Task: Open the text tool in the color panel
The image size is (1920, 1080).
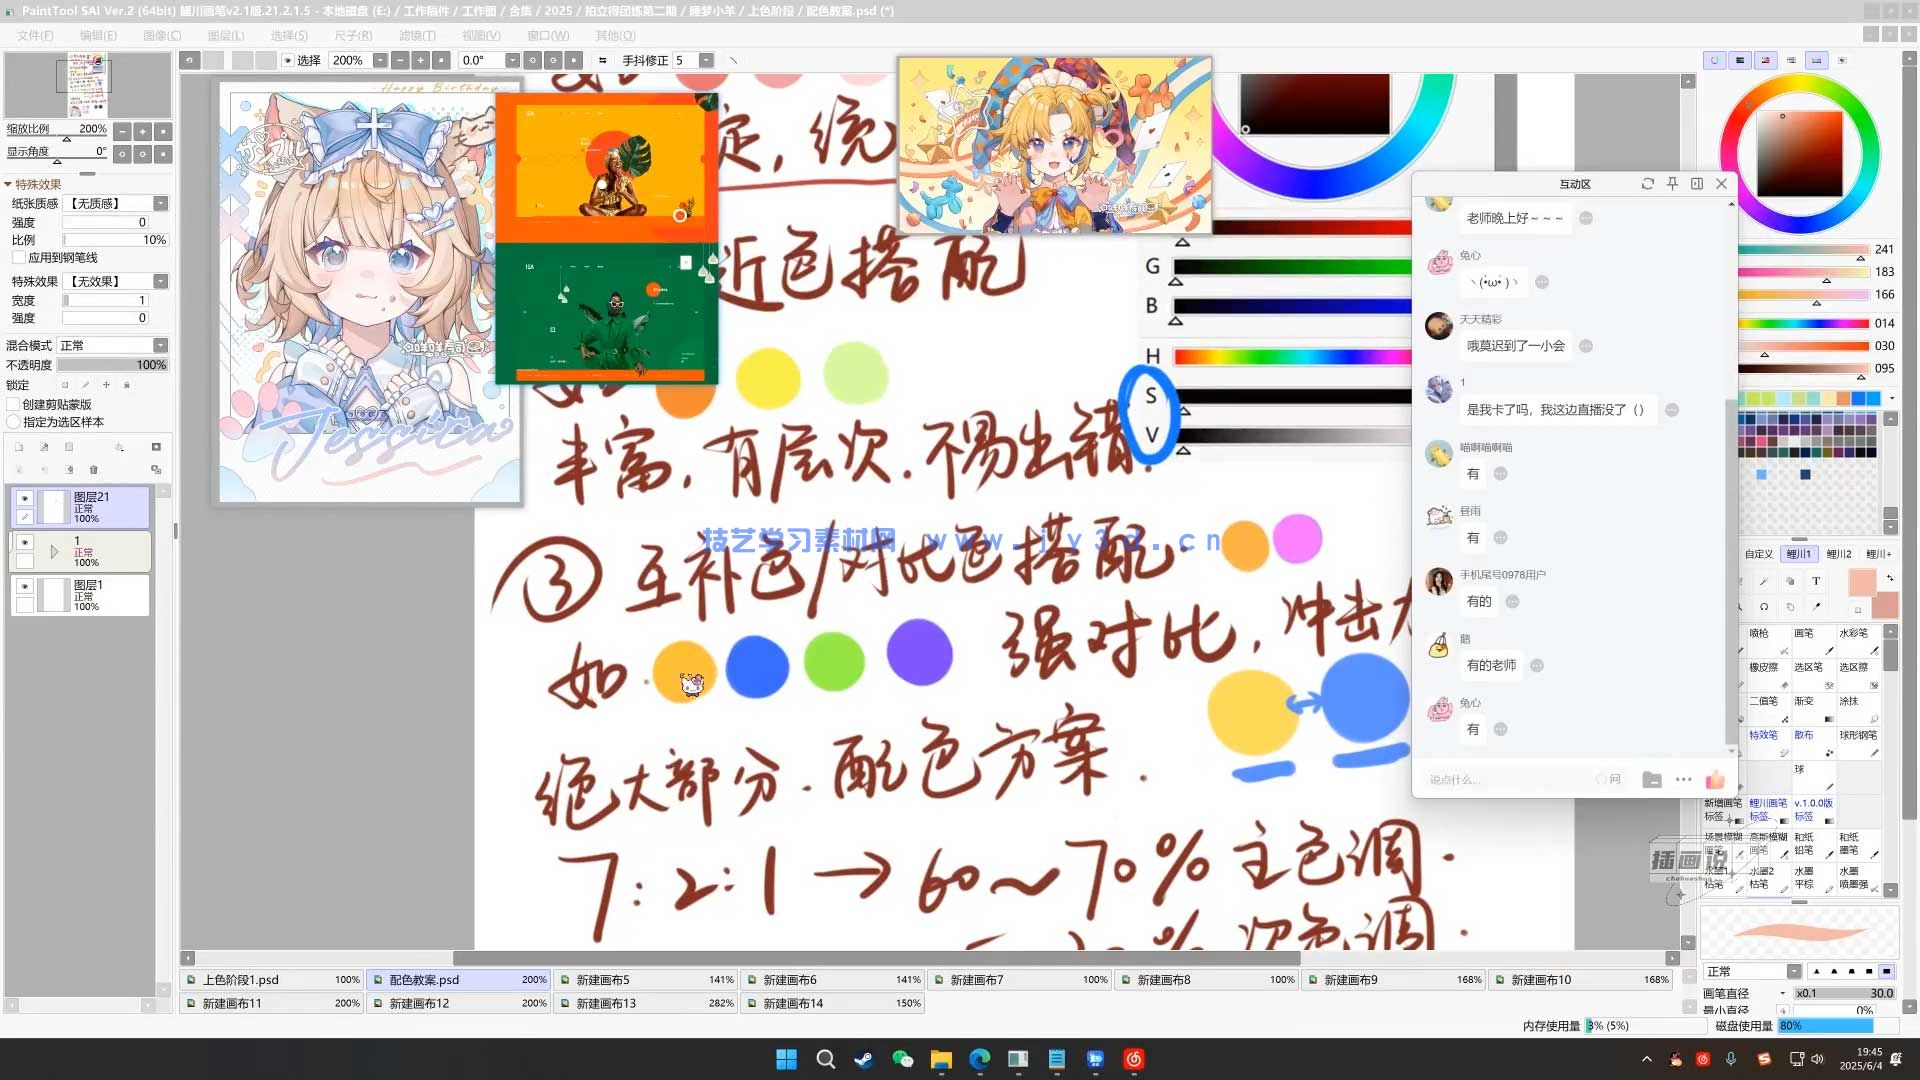Action: [1816, 582]
